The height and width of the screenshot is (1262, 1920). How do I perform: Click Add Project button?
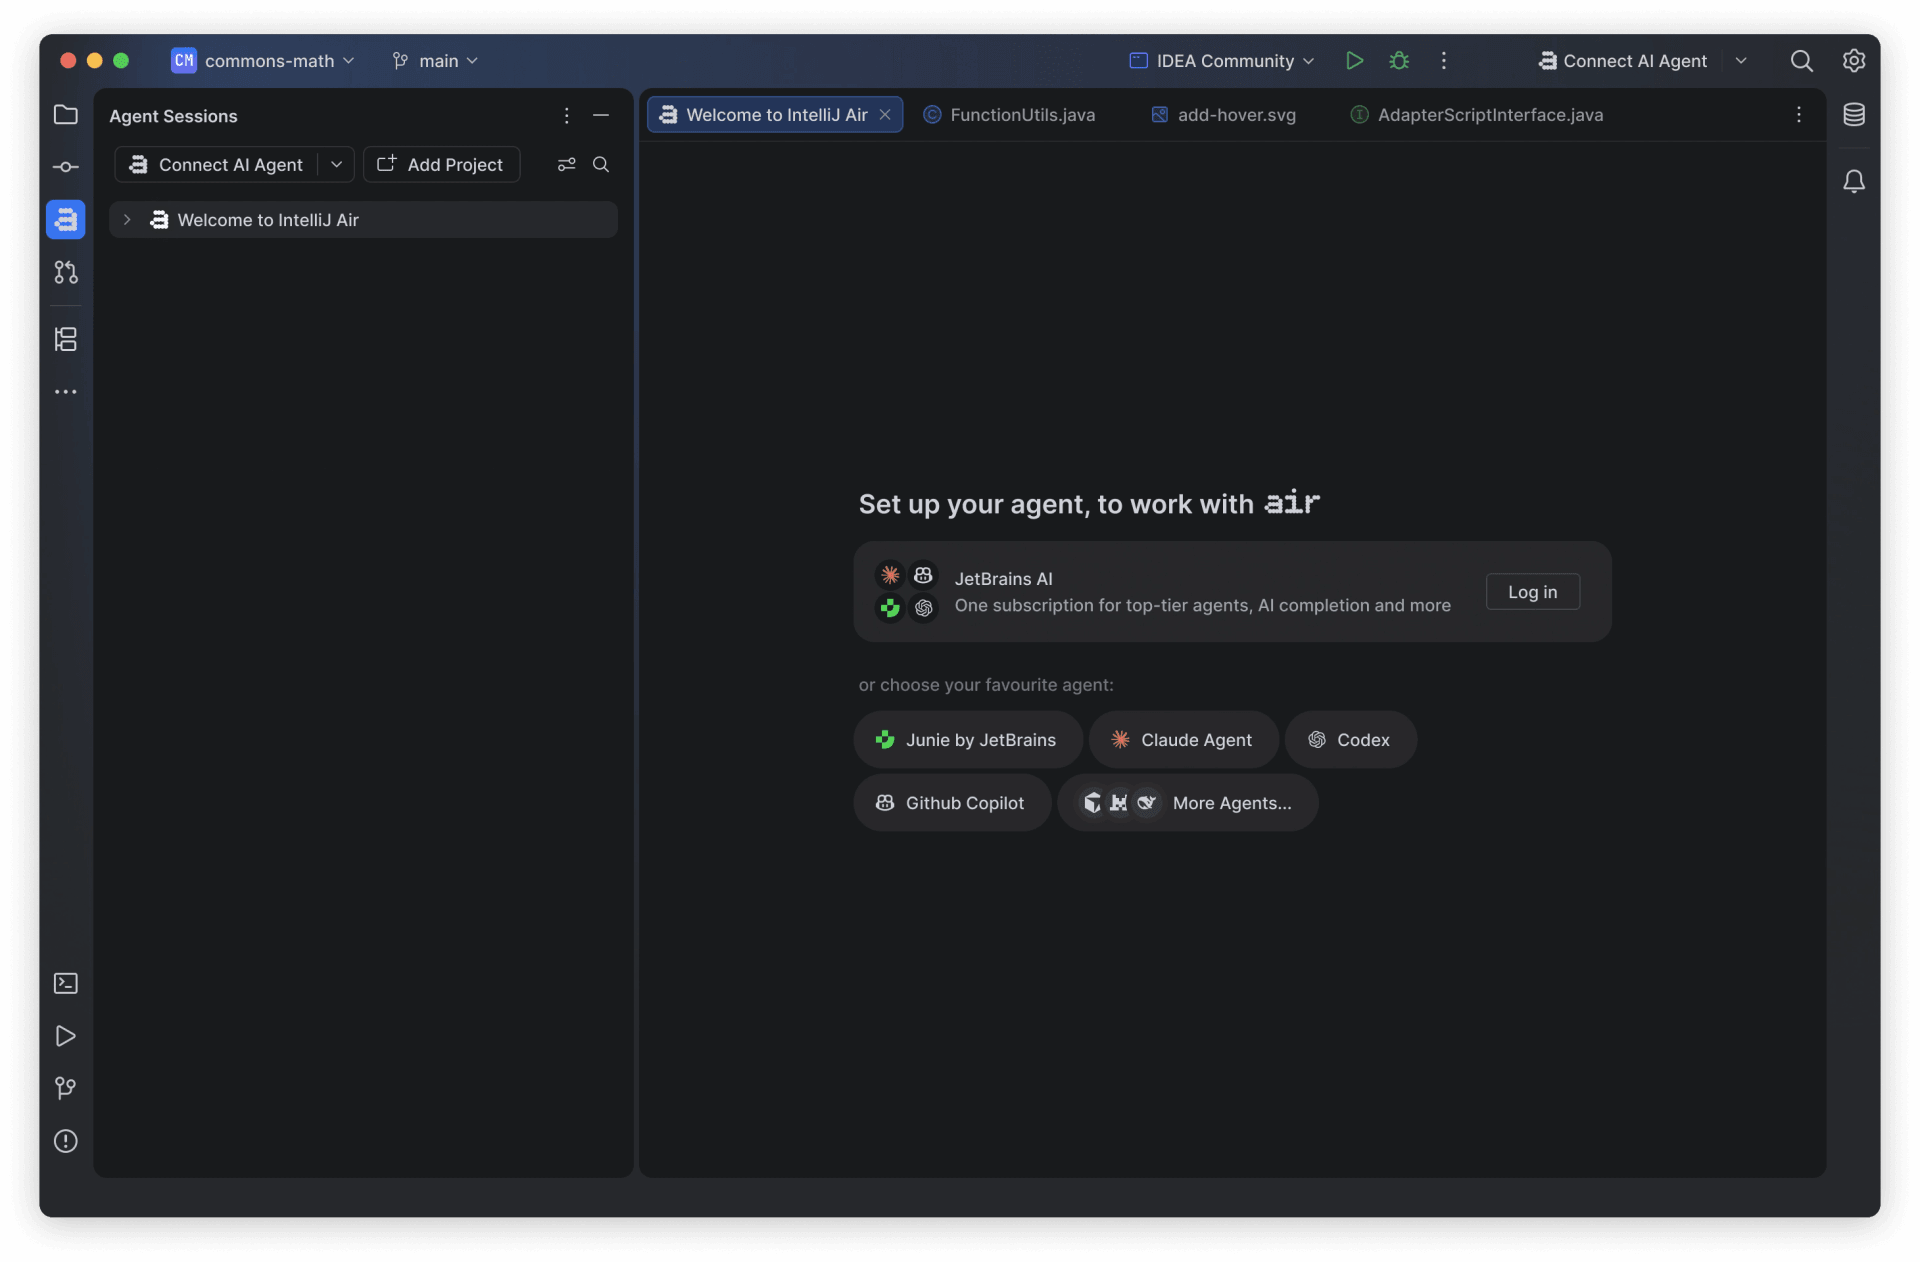tap(441, 165)
